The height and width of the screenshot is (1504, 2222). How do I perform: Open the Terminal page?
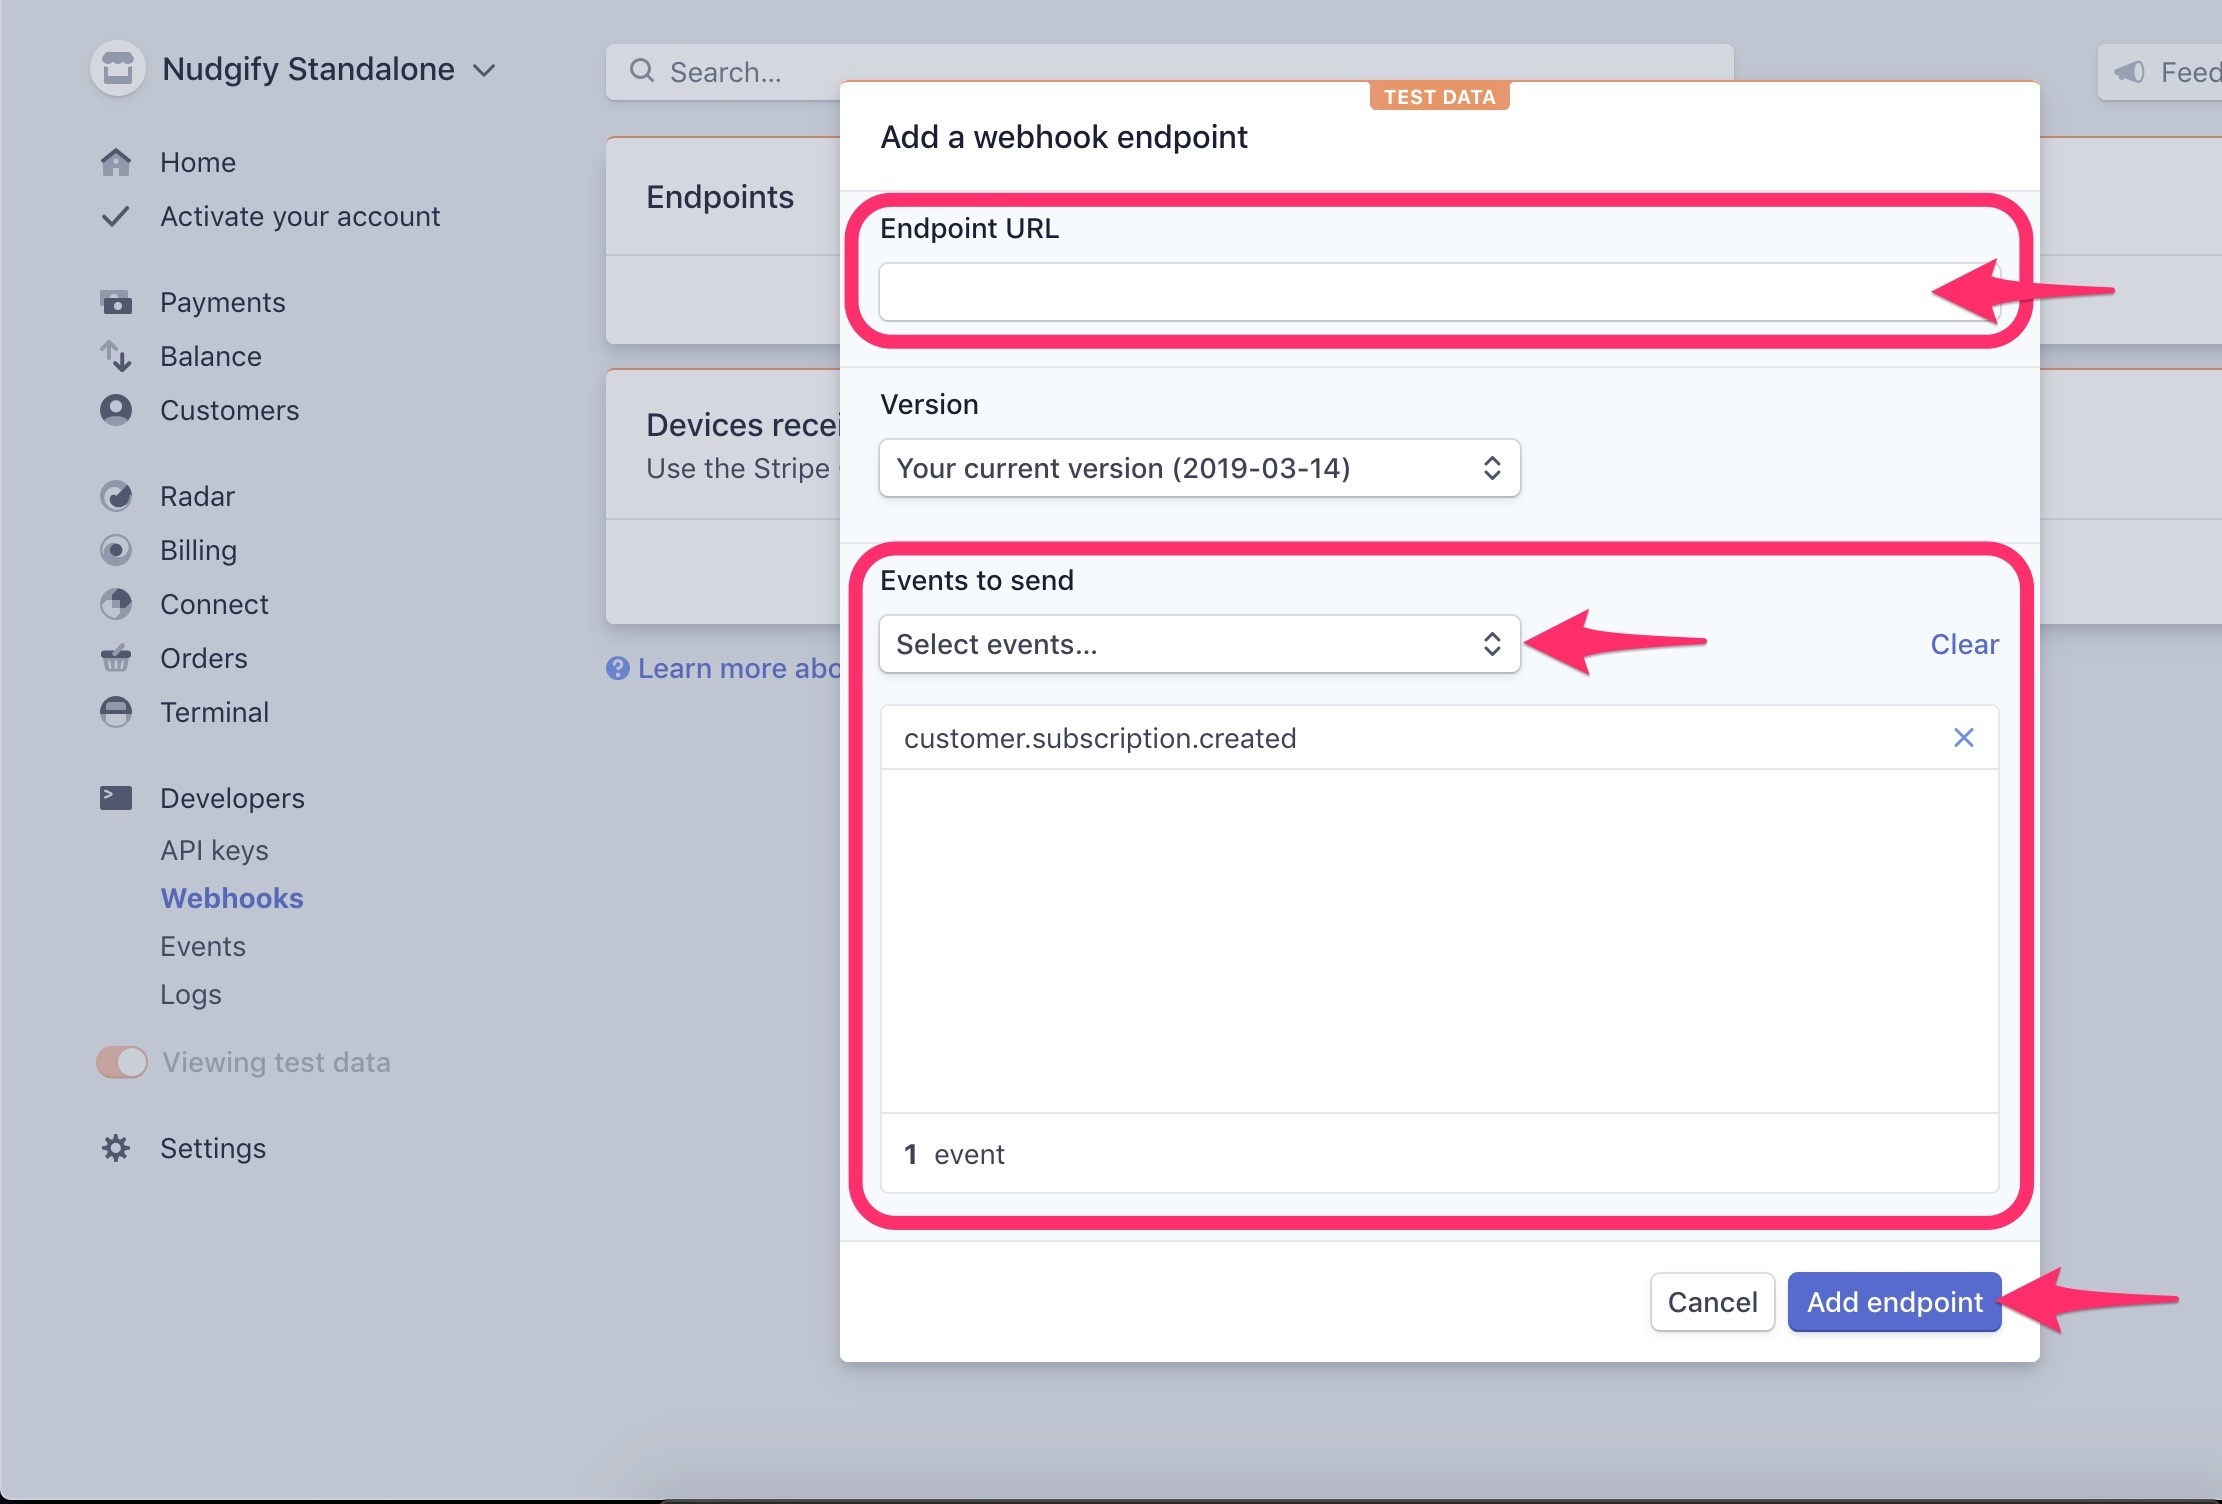215,712
